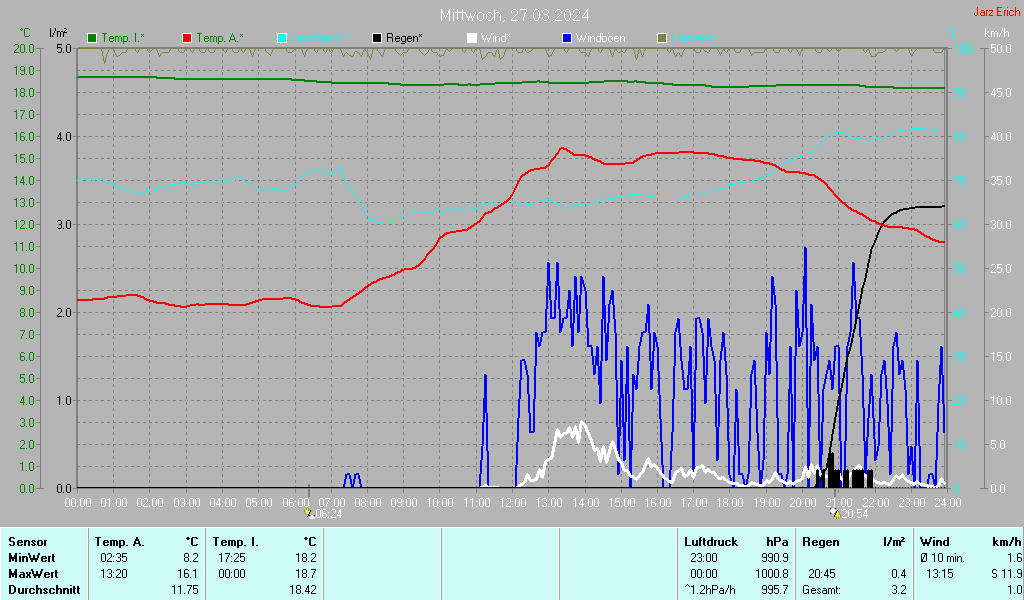Click the red Temp. A. legend square
The width and height of the screenshot is (1024, 600).
[187, 39]
